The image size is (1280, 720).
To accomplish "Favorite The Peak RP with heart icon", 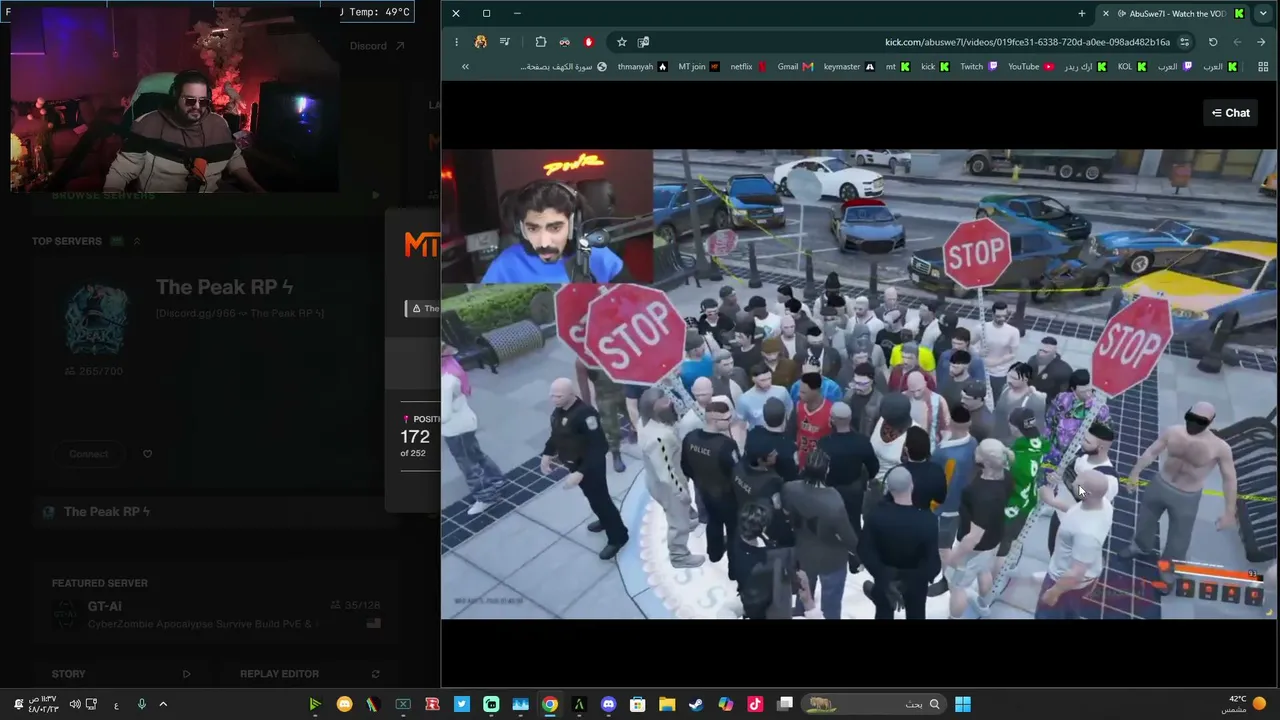I will pyautogui.click(x=147, y=454).
